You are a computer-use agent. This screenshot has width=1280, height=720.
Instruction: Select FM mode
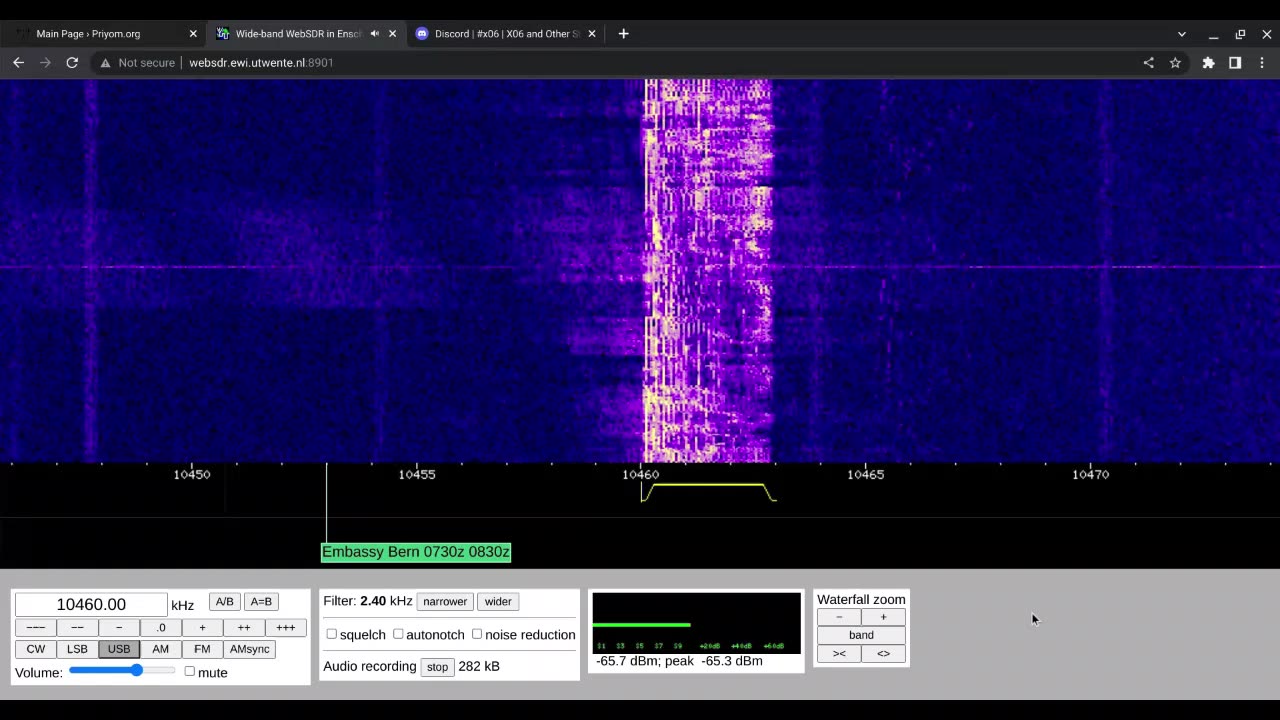202,649
